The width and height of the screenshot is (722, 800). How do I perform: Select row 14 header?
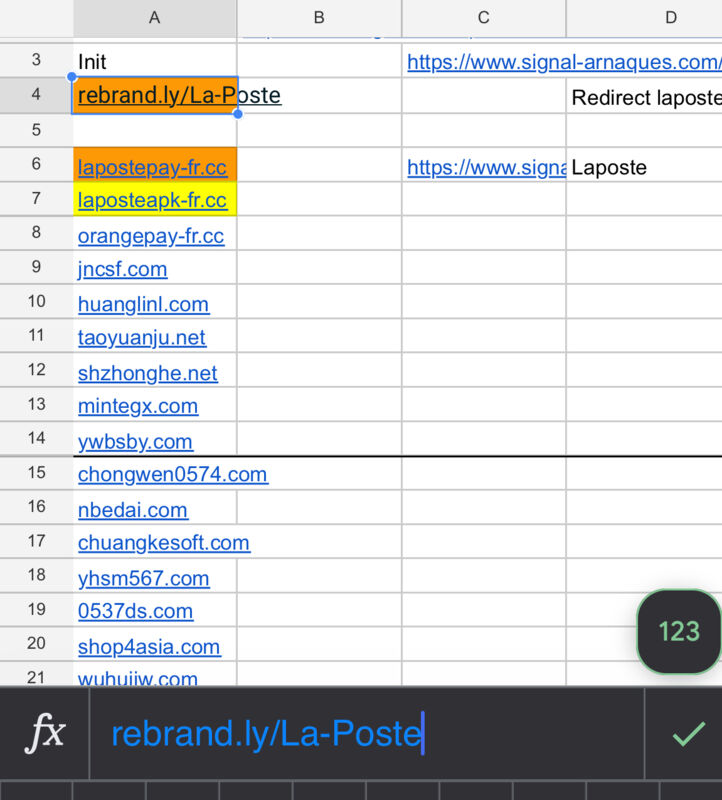click(36, 438)
